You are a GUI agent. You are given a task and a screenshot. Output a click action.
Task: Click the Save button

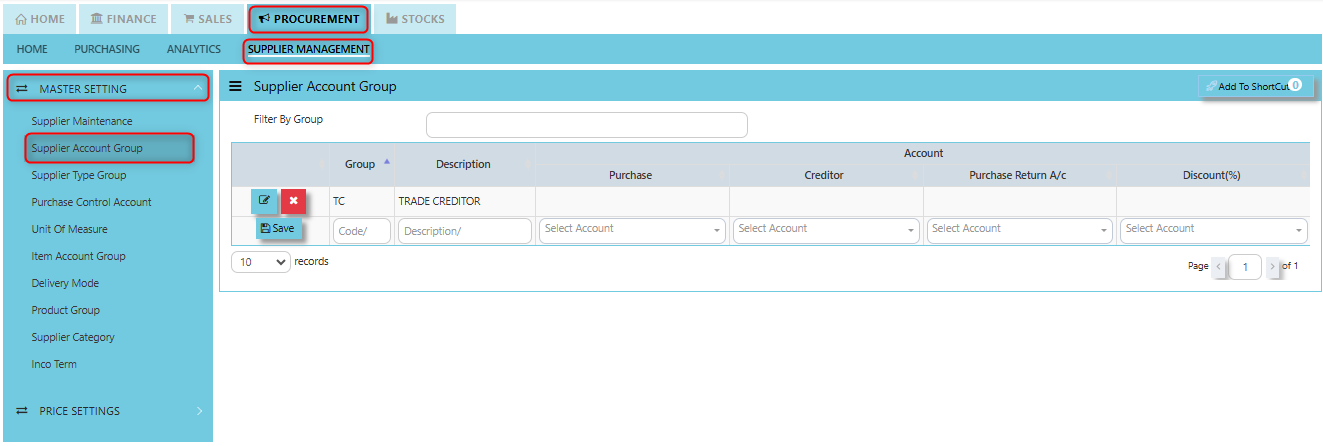277,229
